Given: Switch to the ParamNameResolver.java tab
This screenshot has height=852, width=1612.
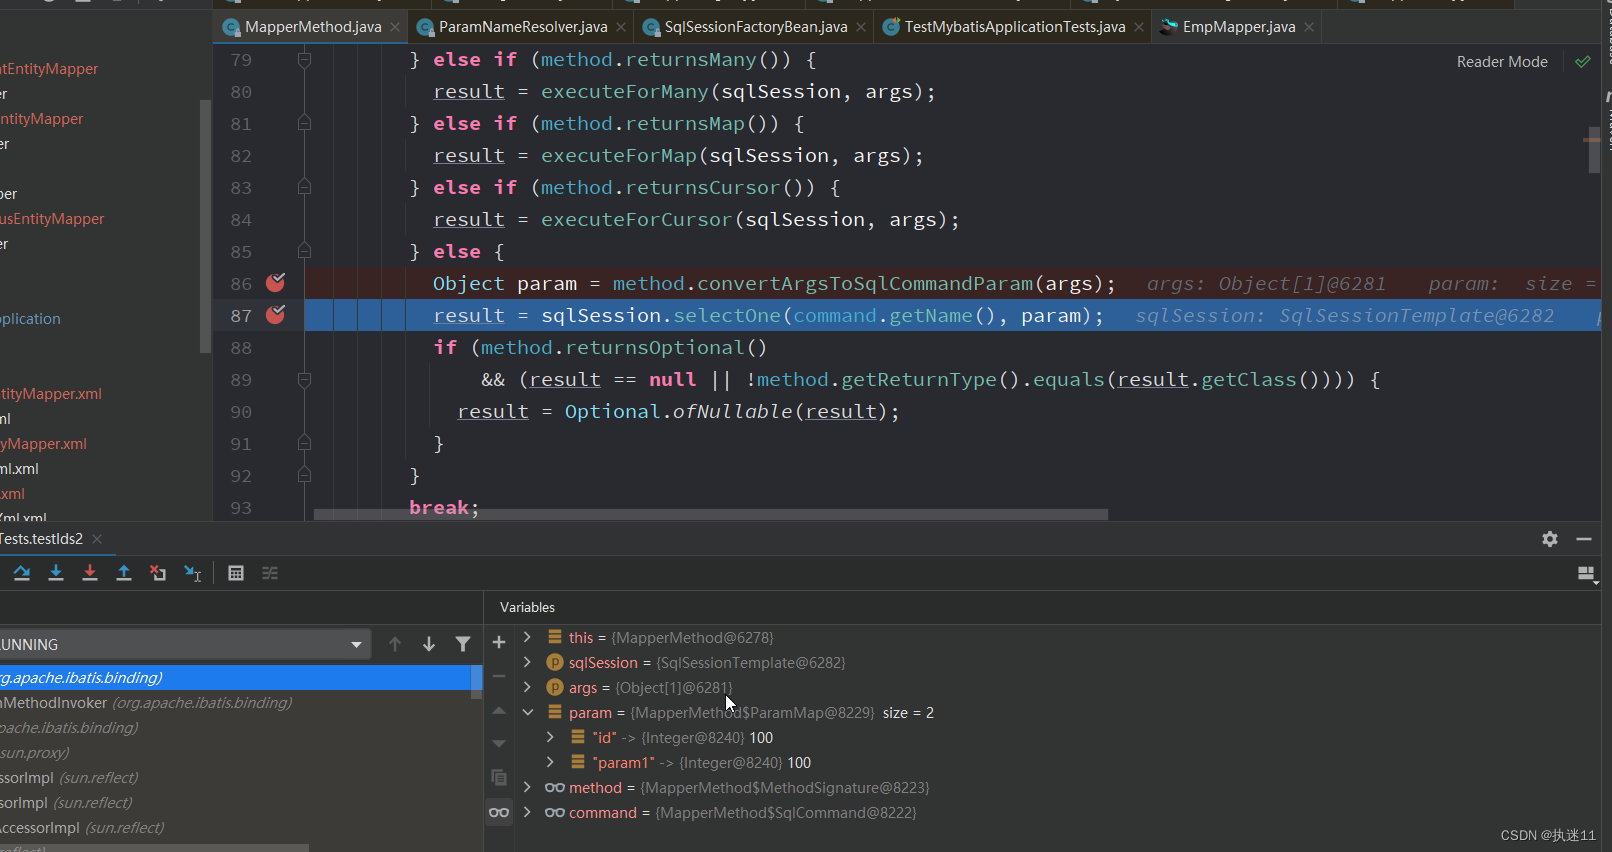Looking at the screenshot, I should click(523, 27).
